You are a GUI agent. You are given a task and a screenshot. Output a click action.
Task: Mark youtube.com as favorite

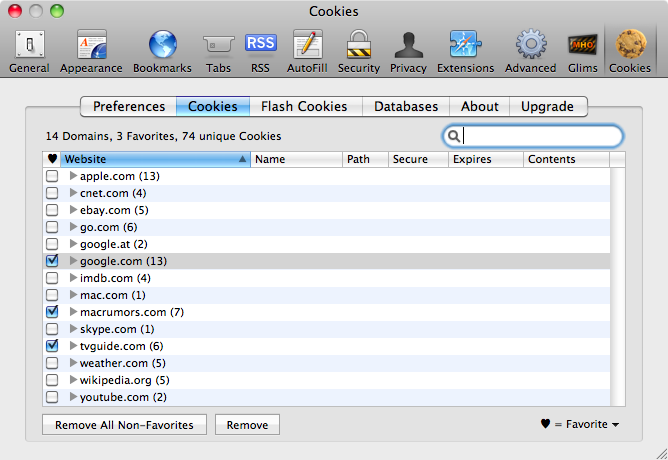(x=52, y=397)
